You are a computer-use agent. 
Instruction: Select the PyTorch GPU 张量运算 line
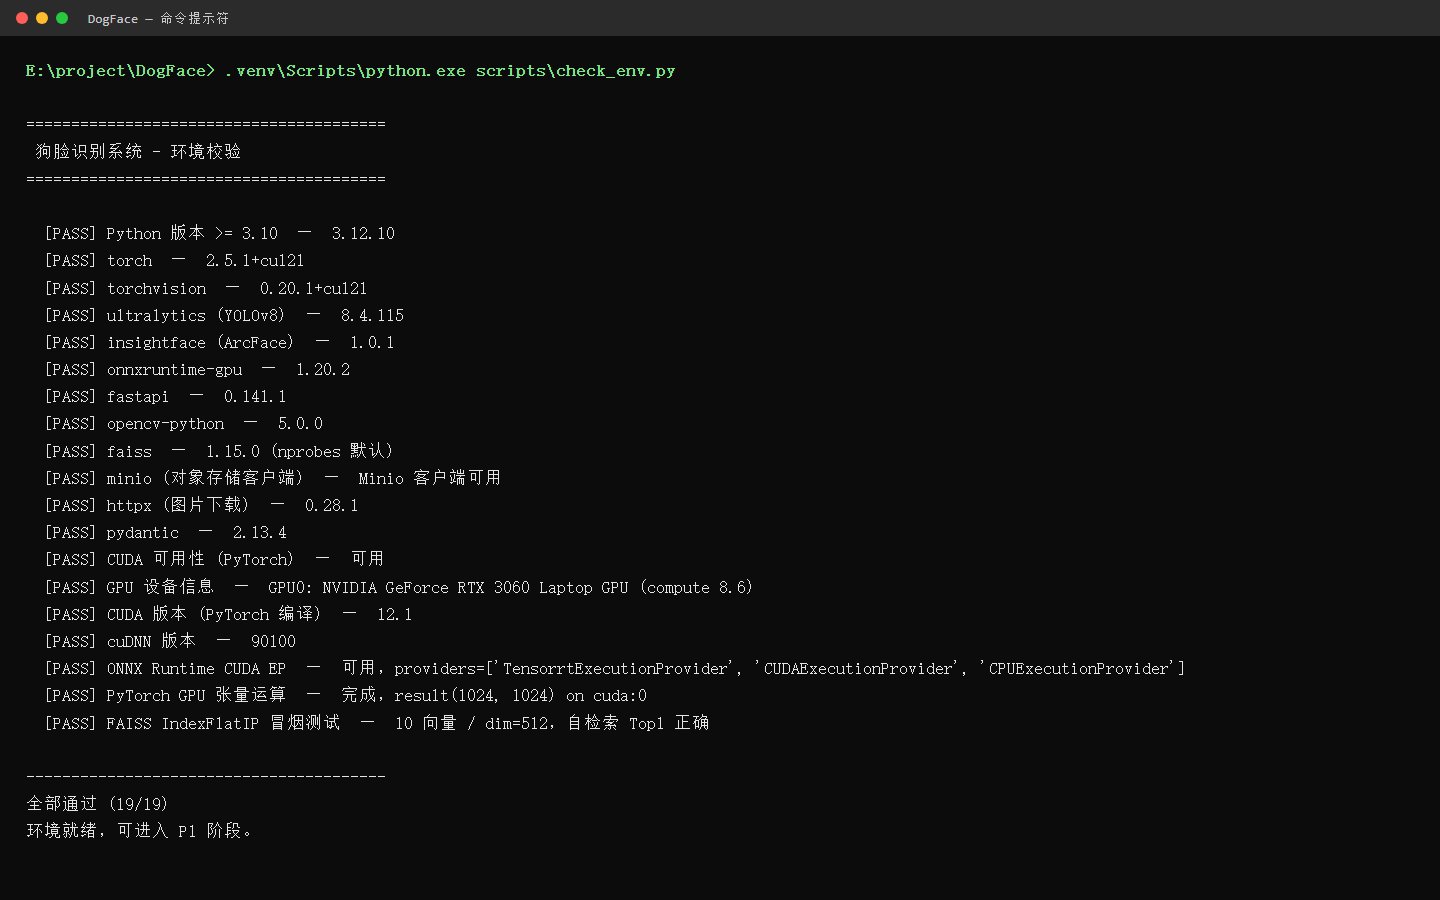[x=346, y=695]
